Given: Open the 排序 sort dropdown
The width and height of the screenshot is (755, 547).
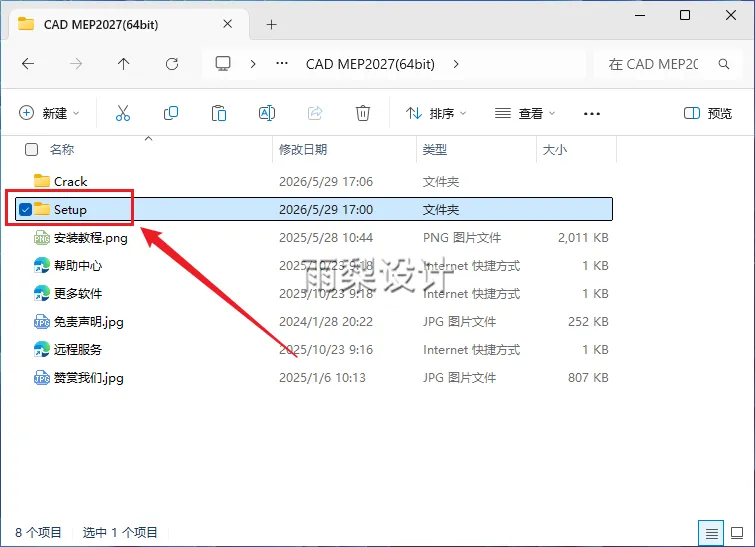Looking at the screenshot, I should [436, 114].
